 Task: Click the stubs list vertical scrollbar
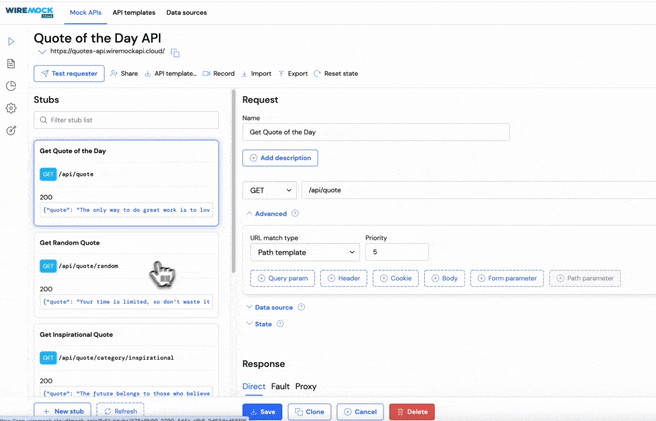click(233, 181)
